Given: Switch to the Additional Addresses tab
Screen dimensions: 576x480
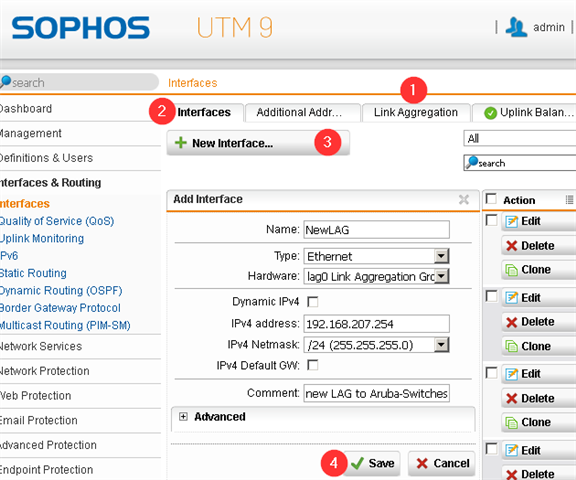Looking at the screenshot, I should click(x=302, y=112).
